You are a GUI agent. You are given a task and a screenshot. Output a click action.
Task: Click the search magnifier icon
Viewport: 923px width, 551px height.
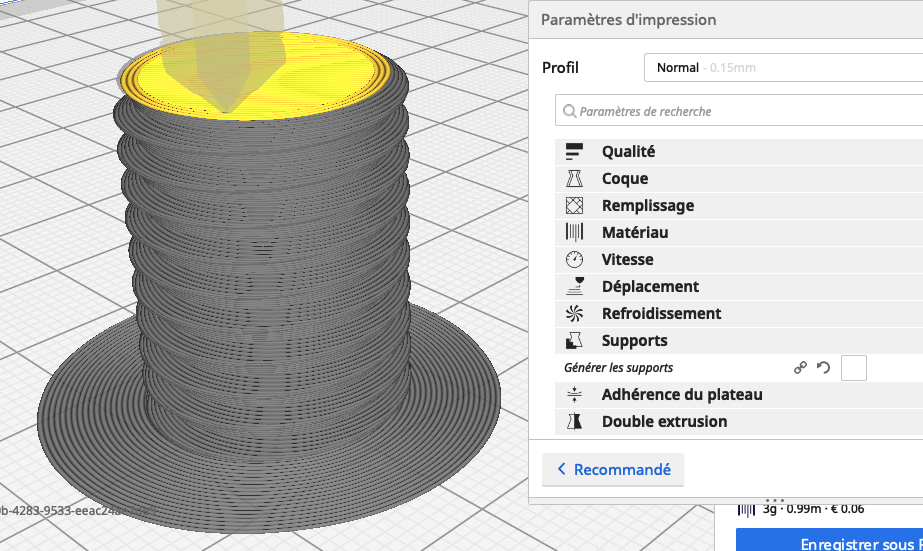pos(569,111)
